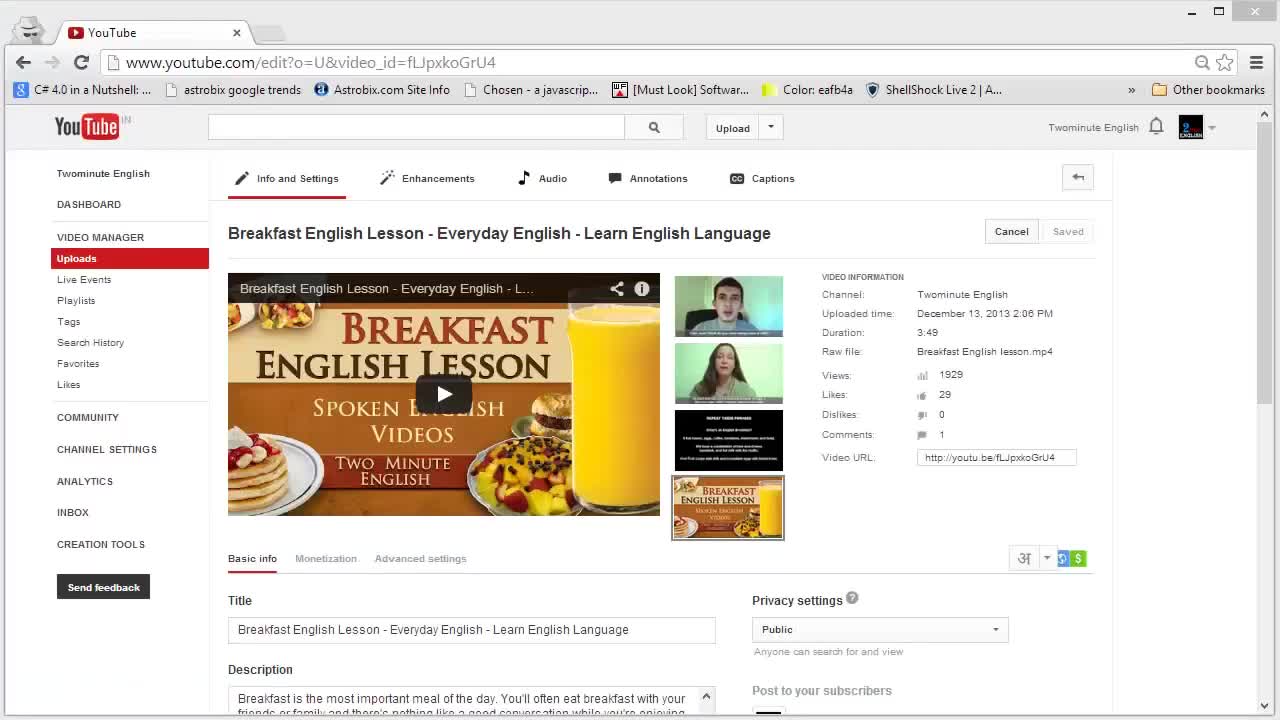Click the Dislikes thumbs-down icon
This screenshot has width=1280, height=720.
click(922, 415)
